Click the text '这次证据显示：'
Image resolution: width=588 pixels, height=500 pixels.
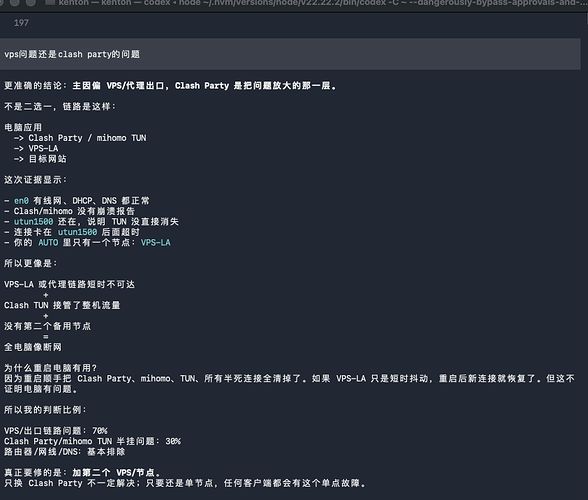(x=35, y=180)
